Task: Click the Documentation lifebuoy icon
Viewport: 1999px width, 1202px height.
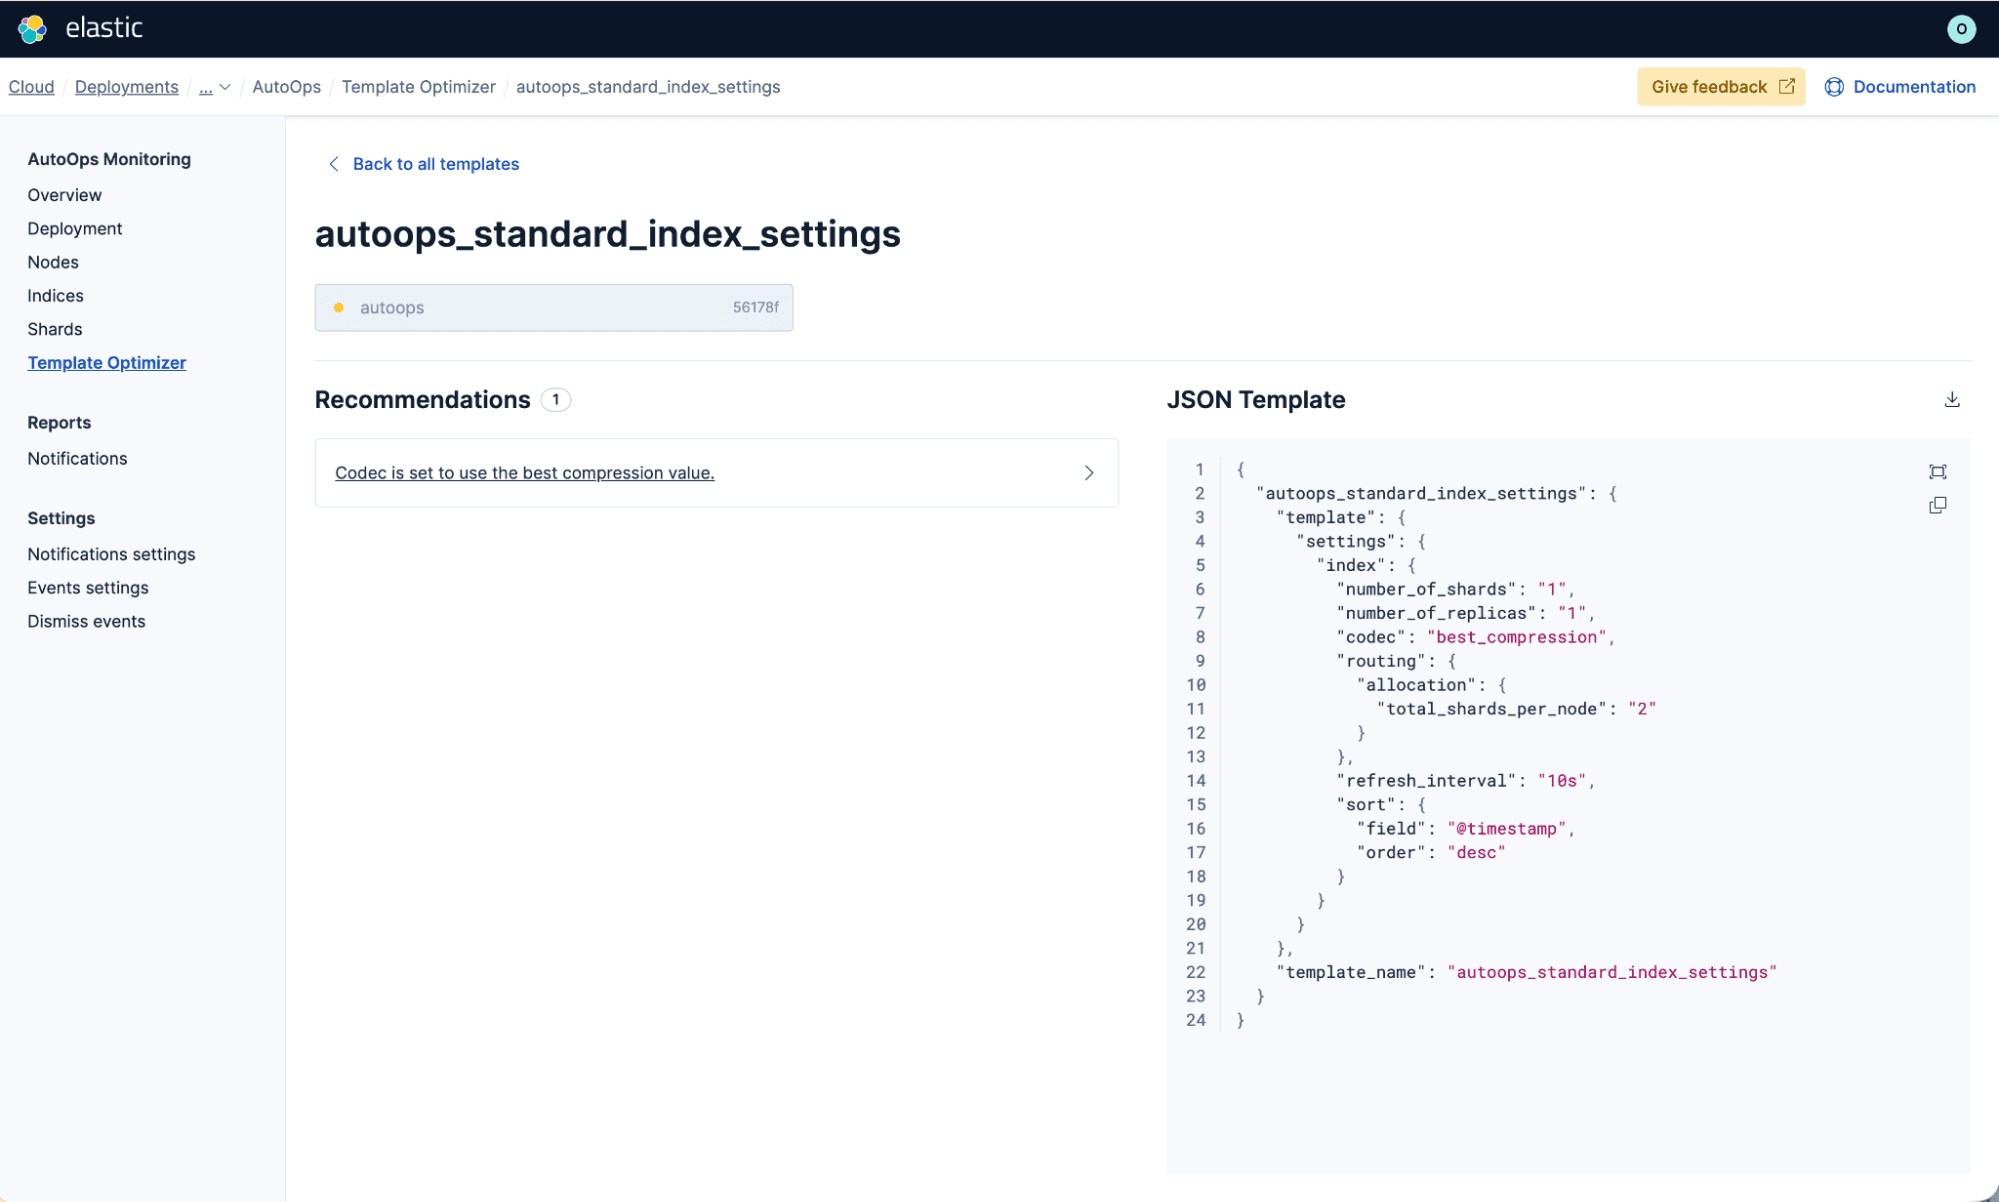Action: tap(1834, 87)
